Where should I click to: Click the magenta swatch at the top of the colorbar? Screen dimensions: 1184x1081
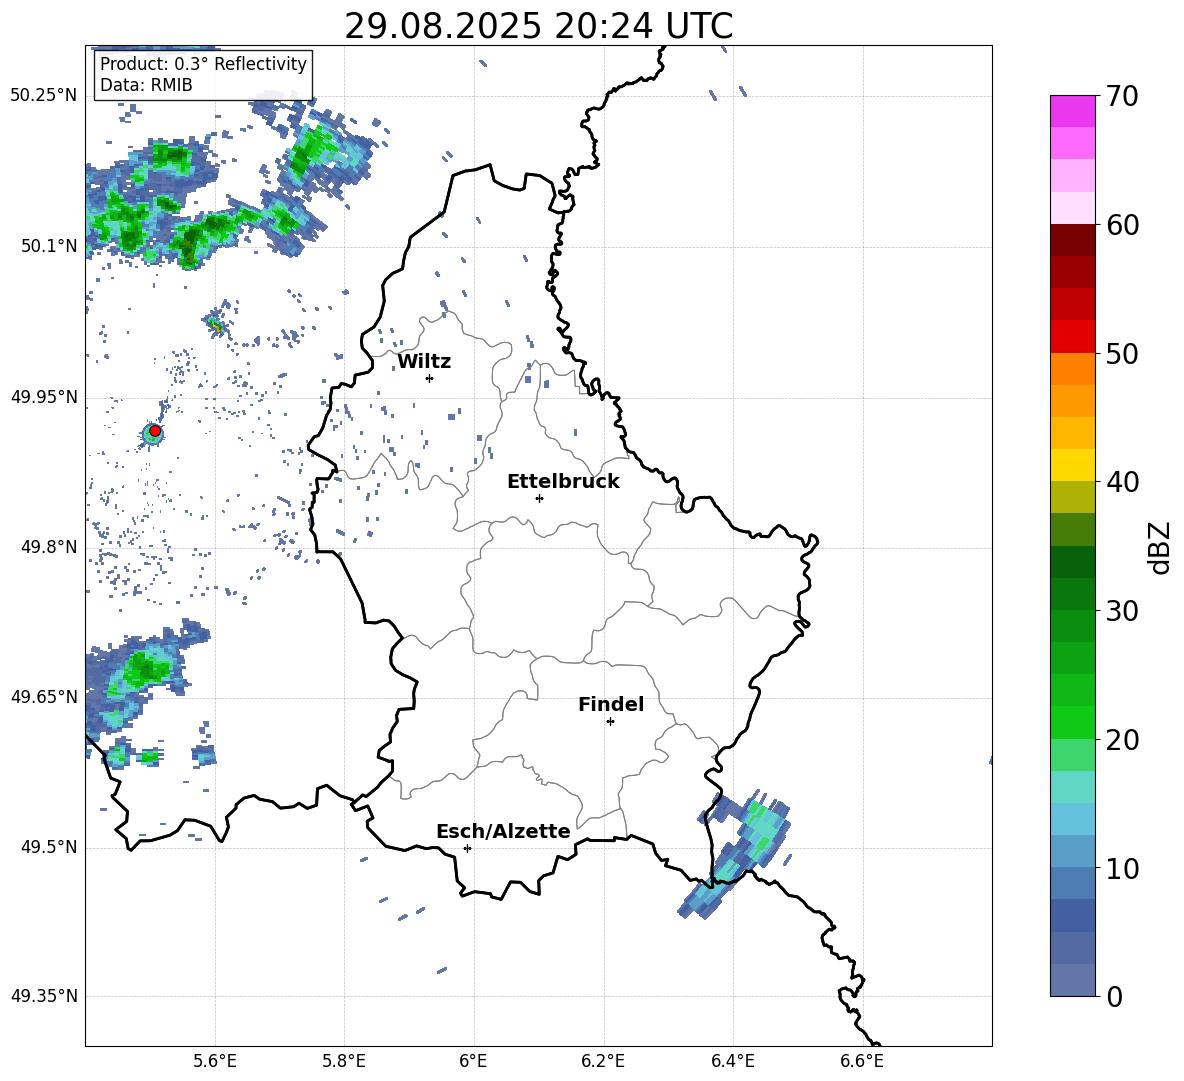tap(1072, 111)
